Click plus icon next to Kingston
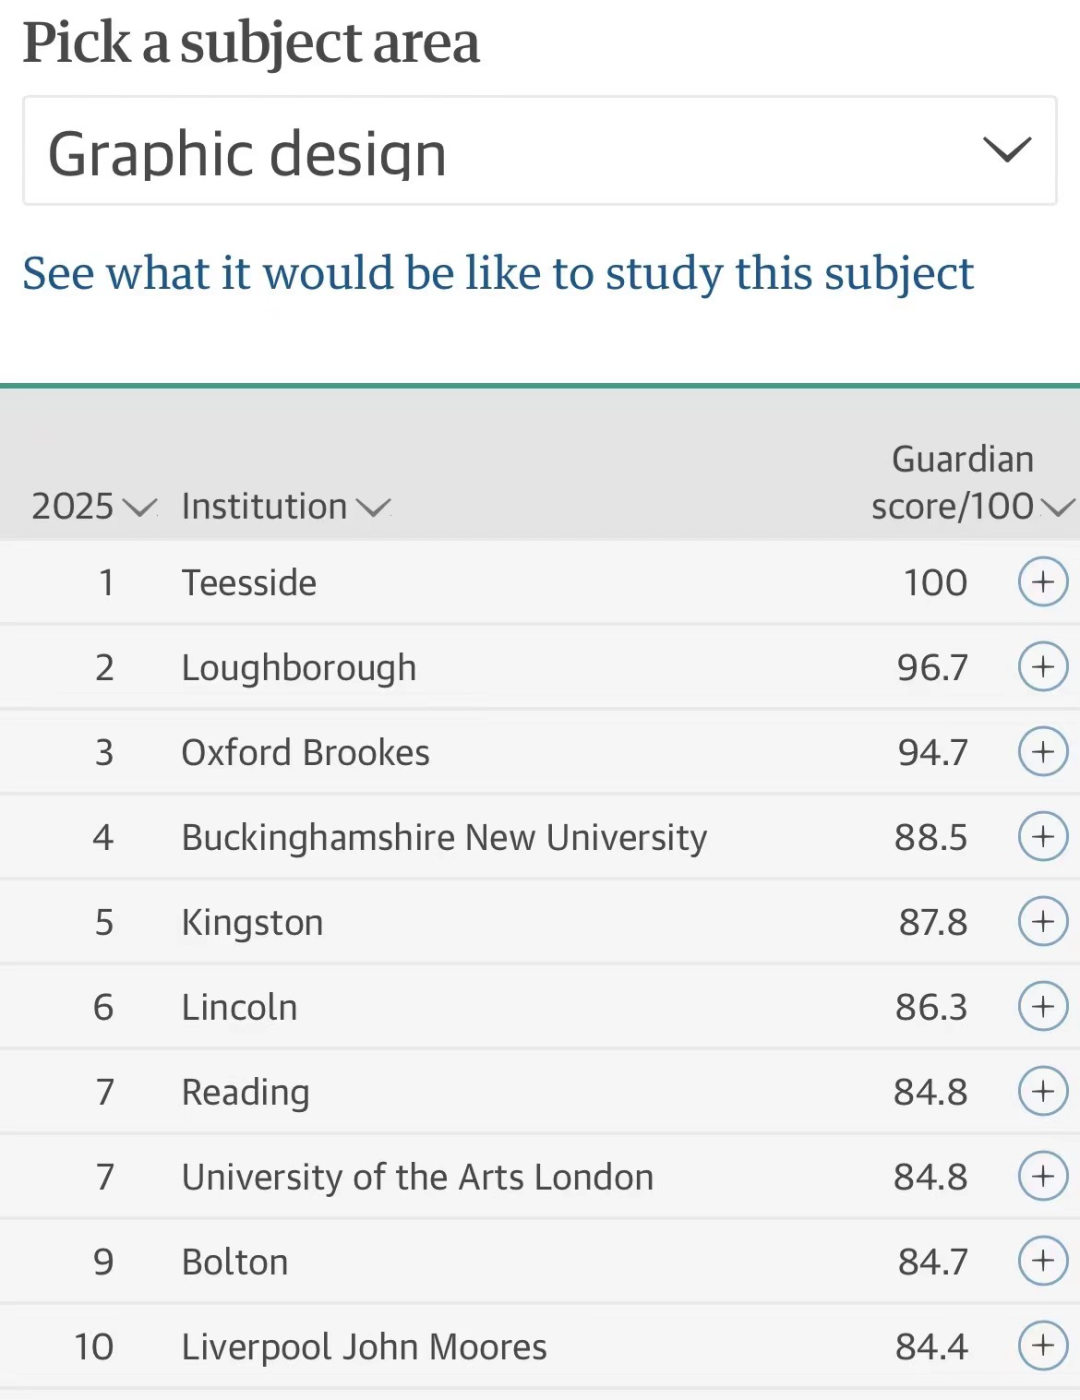This screenshot has width=1080, height=1400. point(1043,922)
